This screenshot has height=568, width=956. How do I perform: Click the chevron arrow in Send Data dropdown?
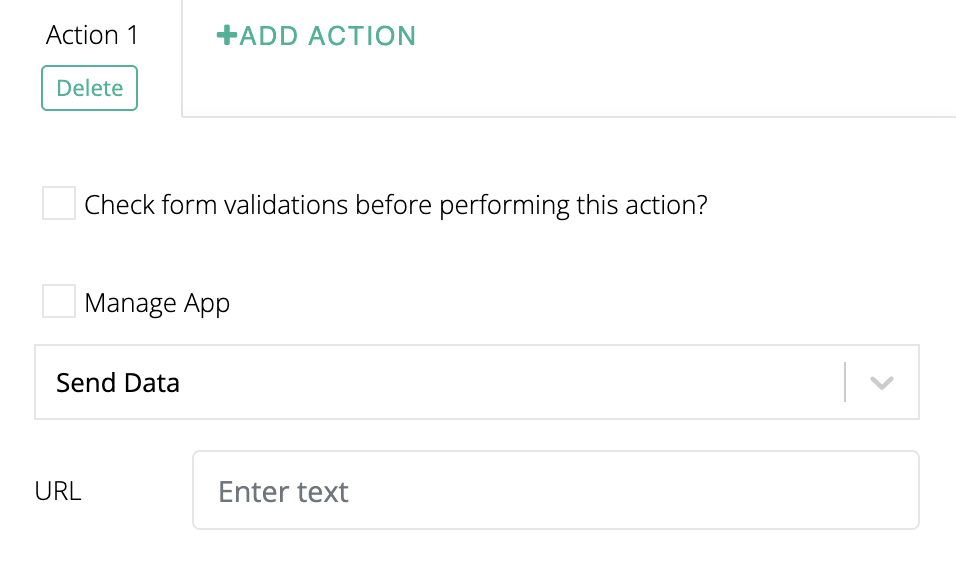[x=881, y=383]
